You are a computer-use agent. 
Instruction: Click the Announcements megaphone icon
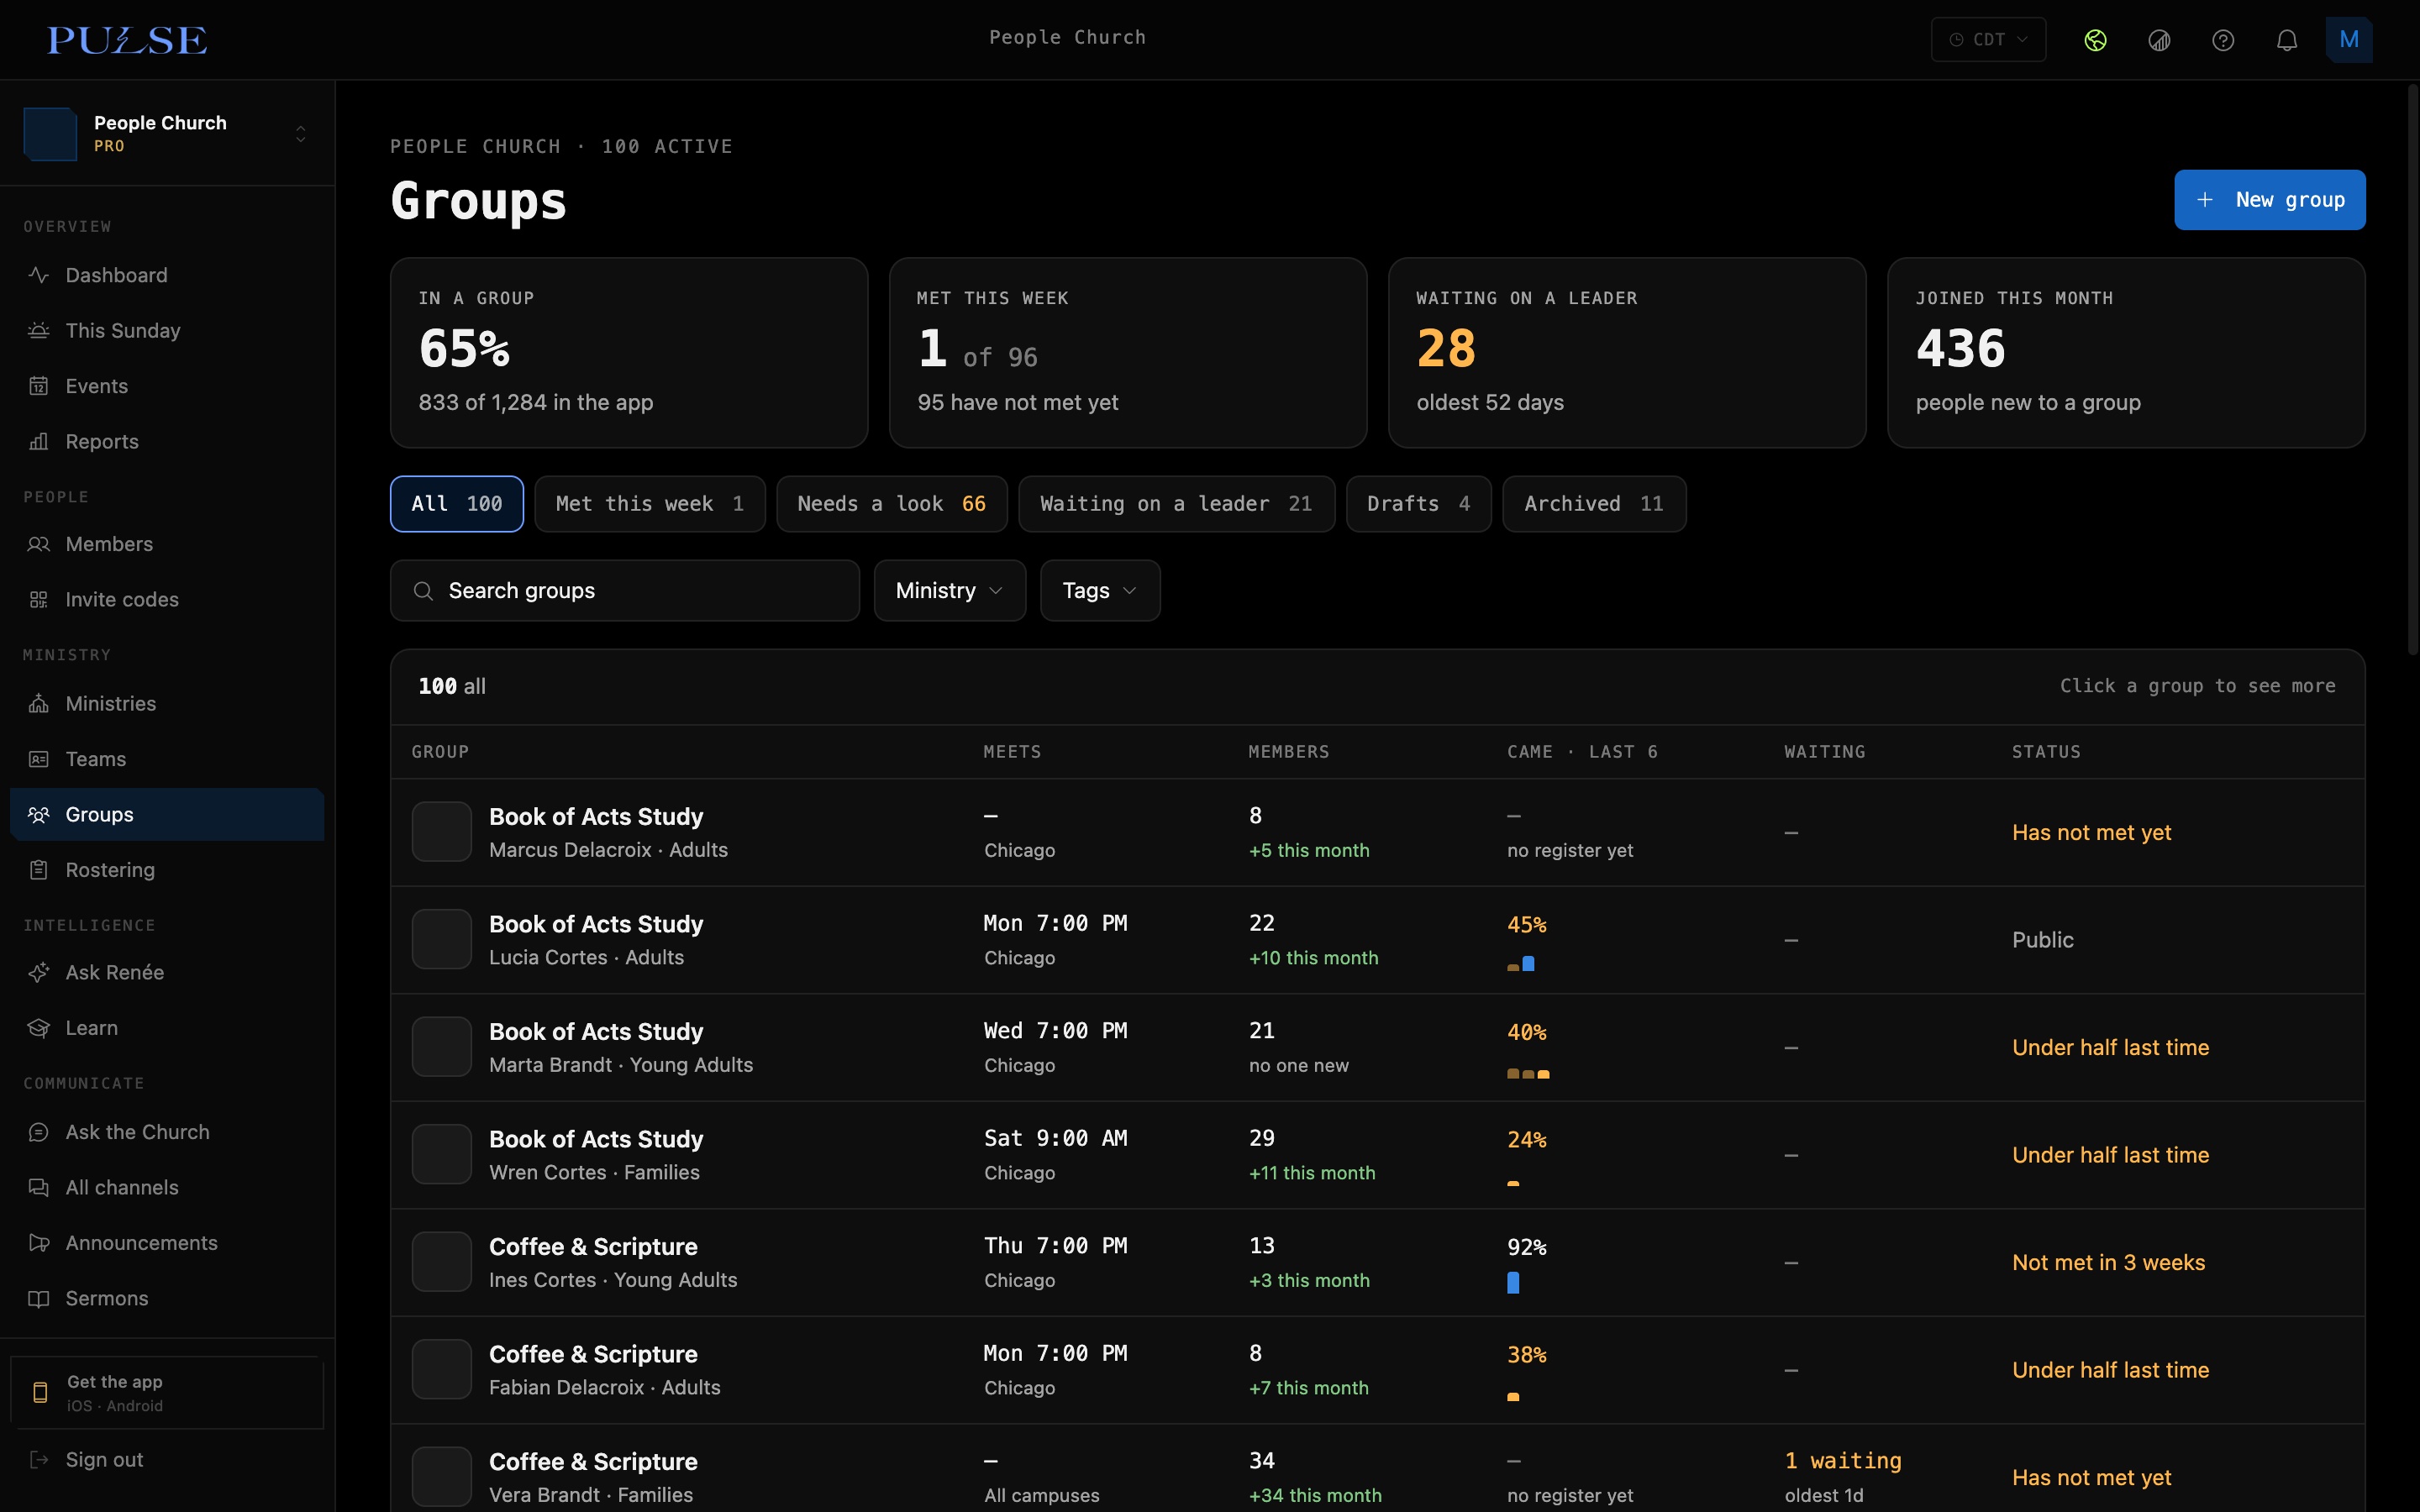39,1243
